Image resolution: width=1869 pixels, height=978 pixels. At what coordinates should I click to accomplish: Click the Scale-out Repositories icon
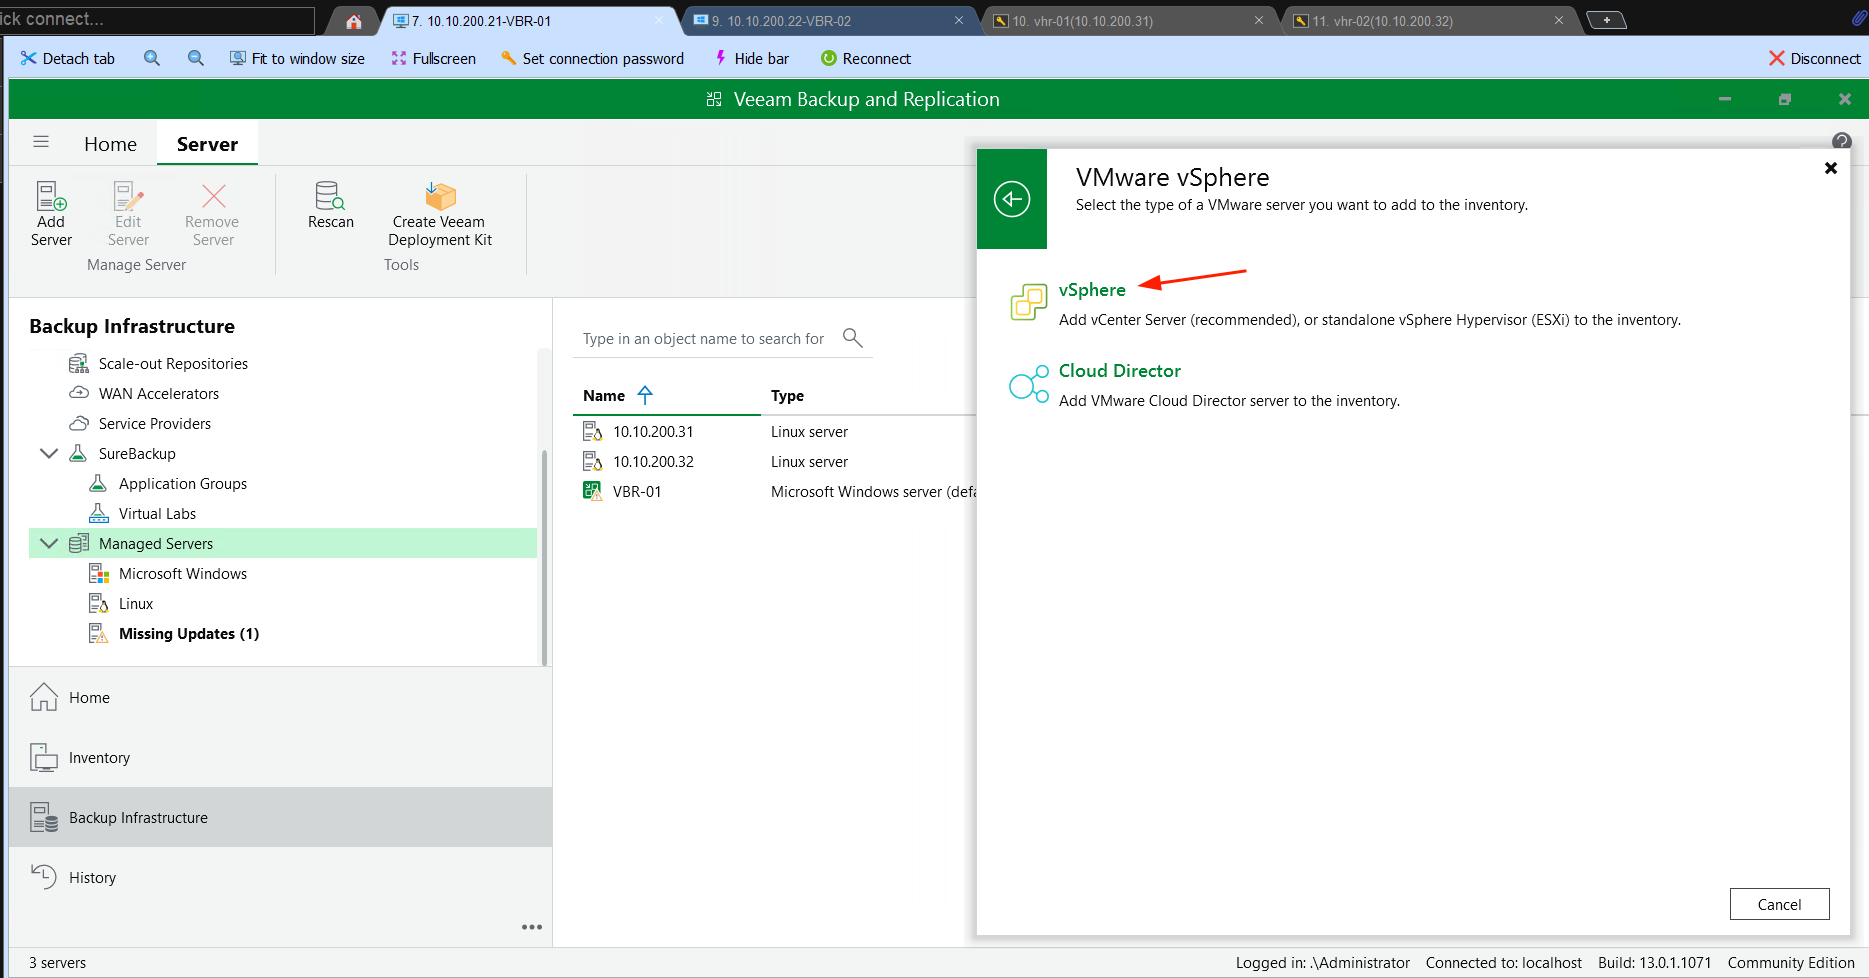pos(79,363)
